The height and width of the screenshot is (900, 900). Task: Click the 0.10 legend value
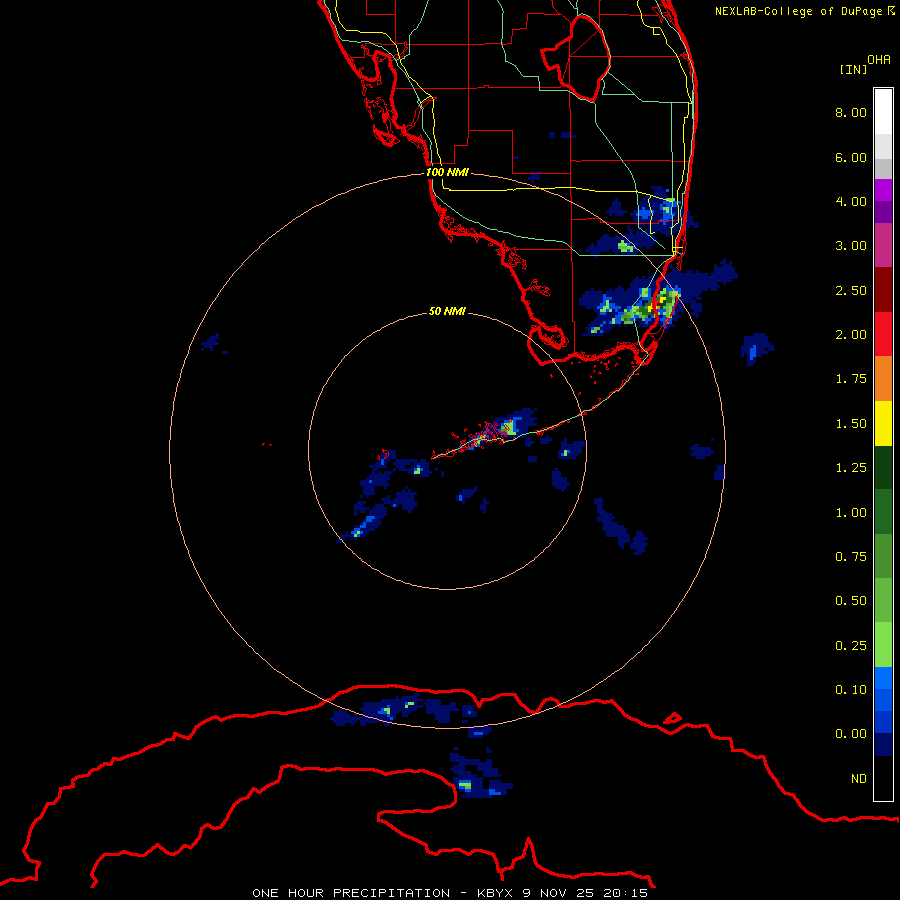point(851,690)
